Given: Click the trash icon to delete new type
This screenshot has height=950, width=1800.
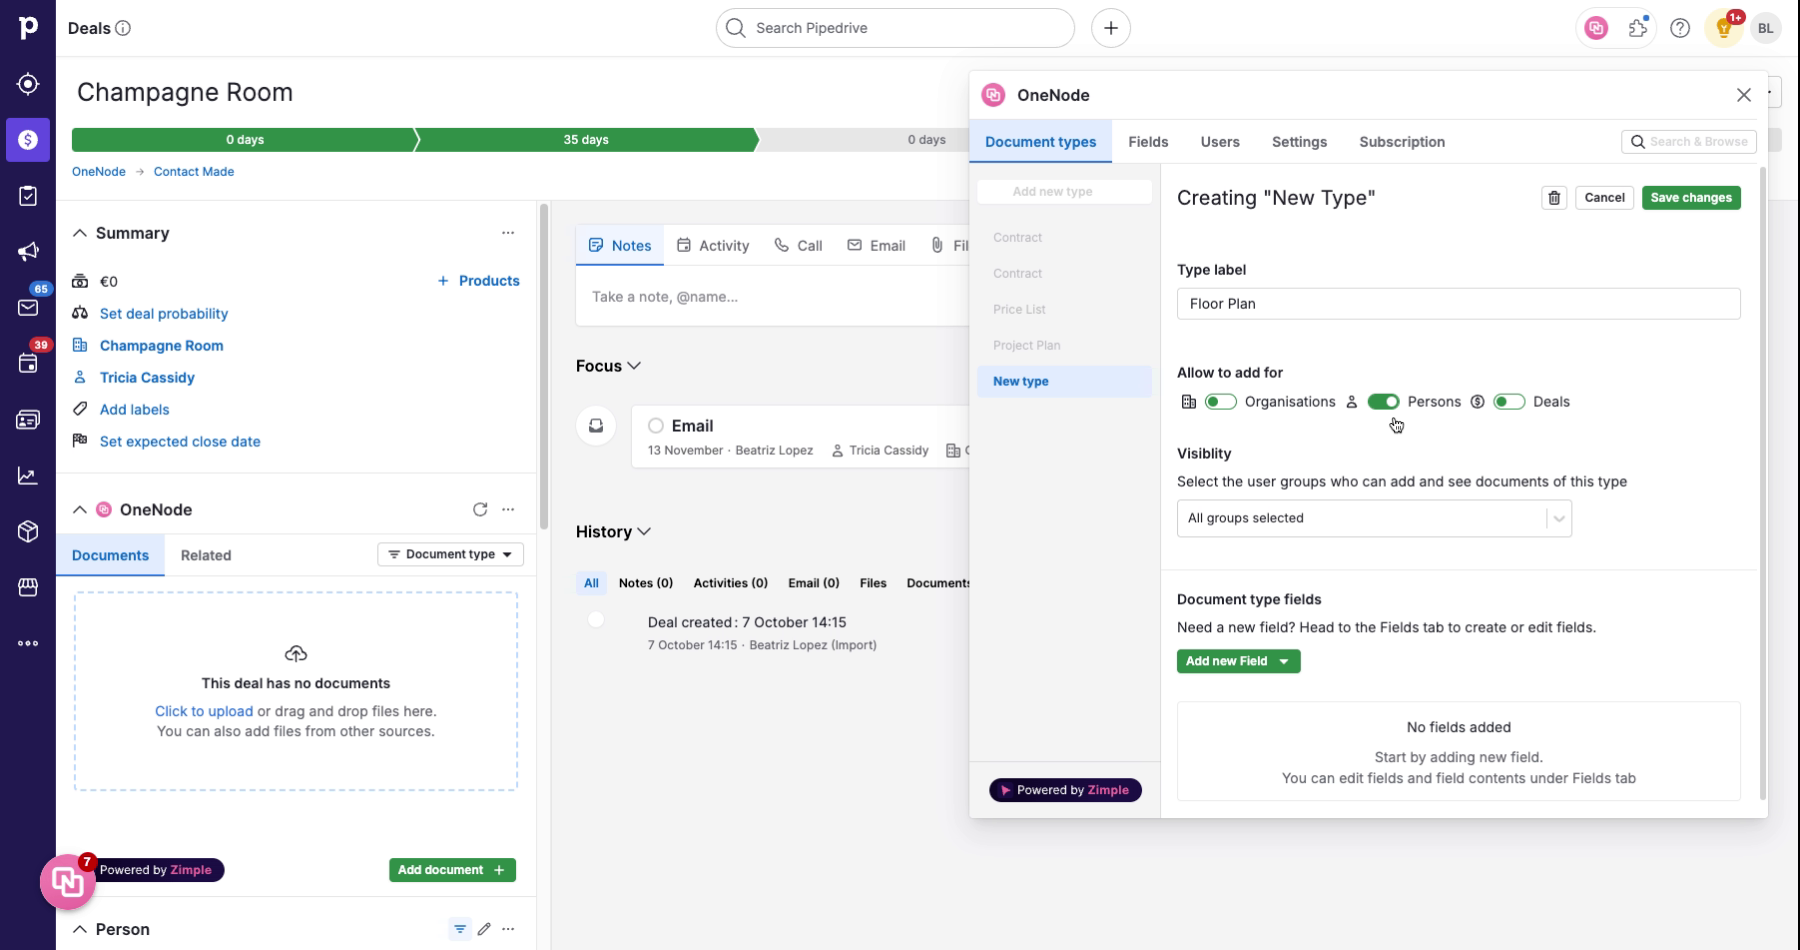Looking at the screenshot, I should tap(1554, 198).
